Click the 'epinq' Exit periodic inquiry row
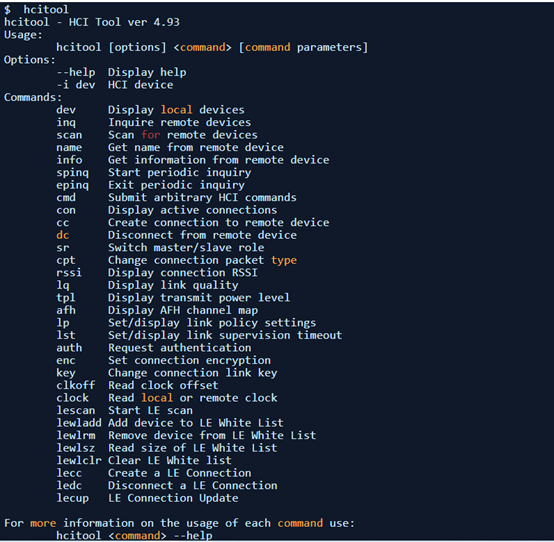The width and height of the screenshot is (554, 542). click(x=150, y=185)
